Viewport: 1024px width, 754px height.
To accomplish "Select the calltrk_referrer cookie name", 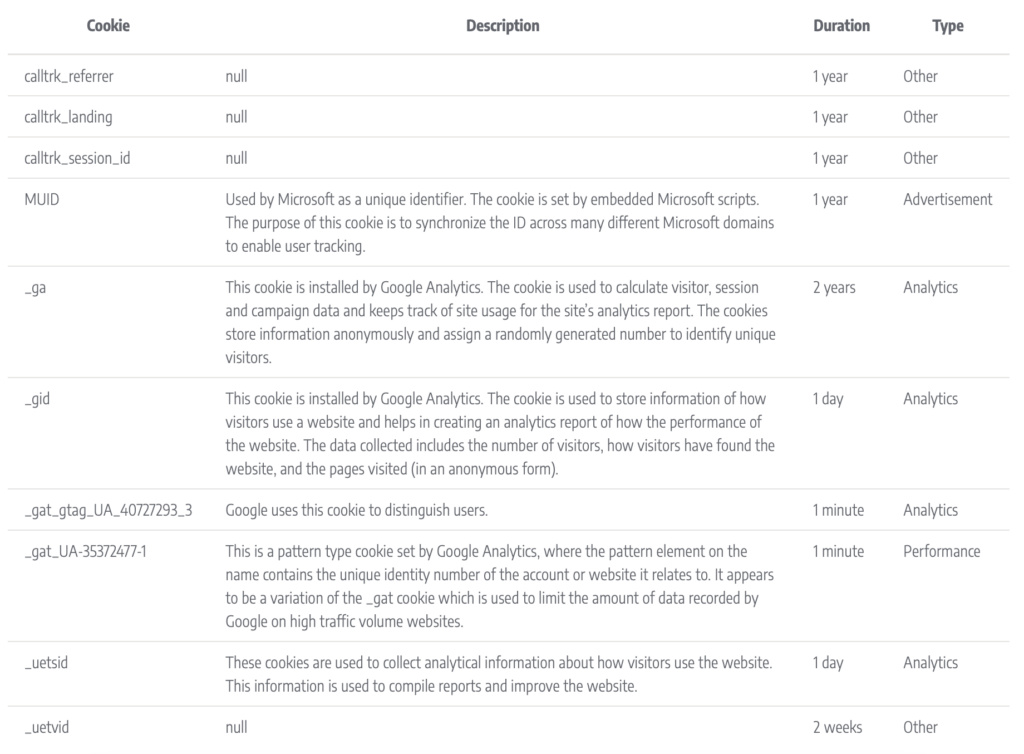I will [x=69, y=76].
